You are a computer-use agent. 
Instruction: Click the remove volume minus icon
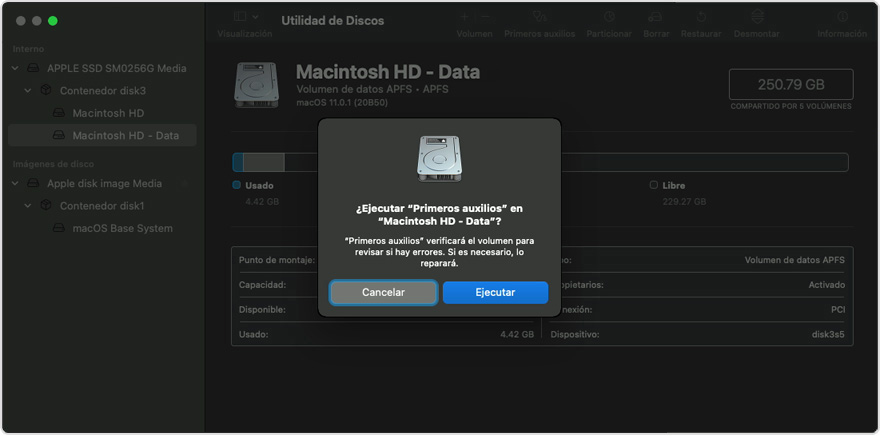pos(486,17)
